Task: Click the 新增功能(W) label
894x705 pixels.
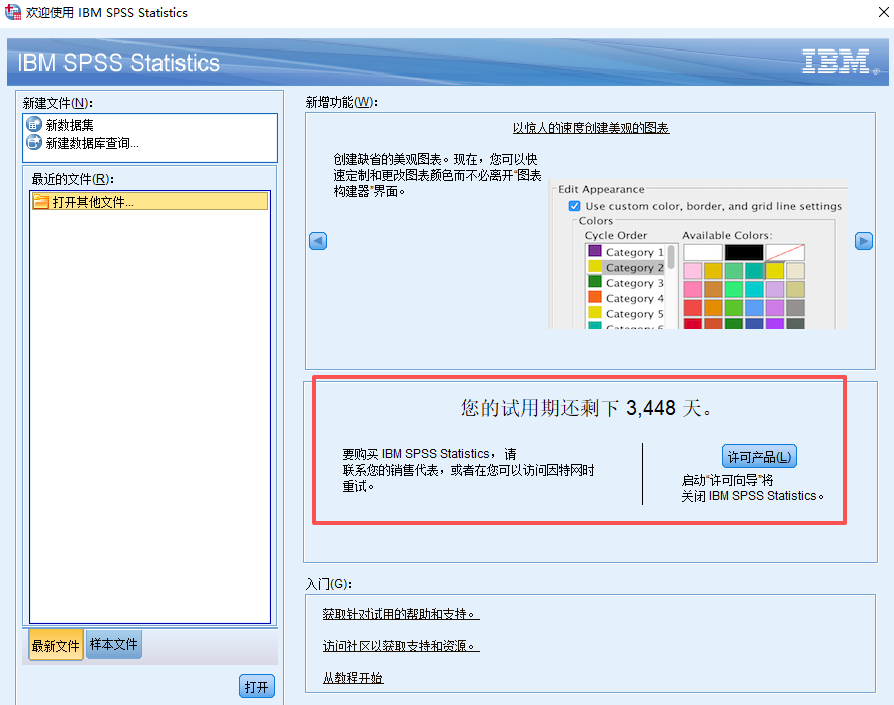Action: click(342, 102)
